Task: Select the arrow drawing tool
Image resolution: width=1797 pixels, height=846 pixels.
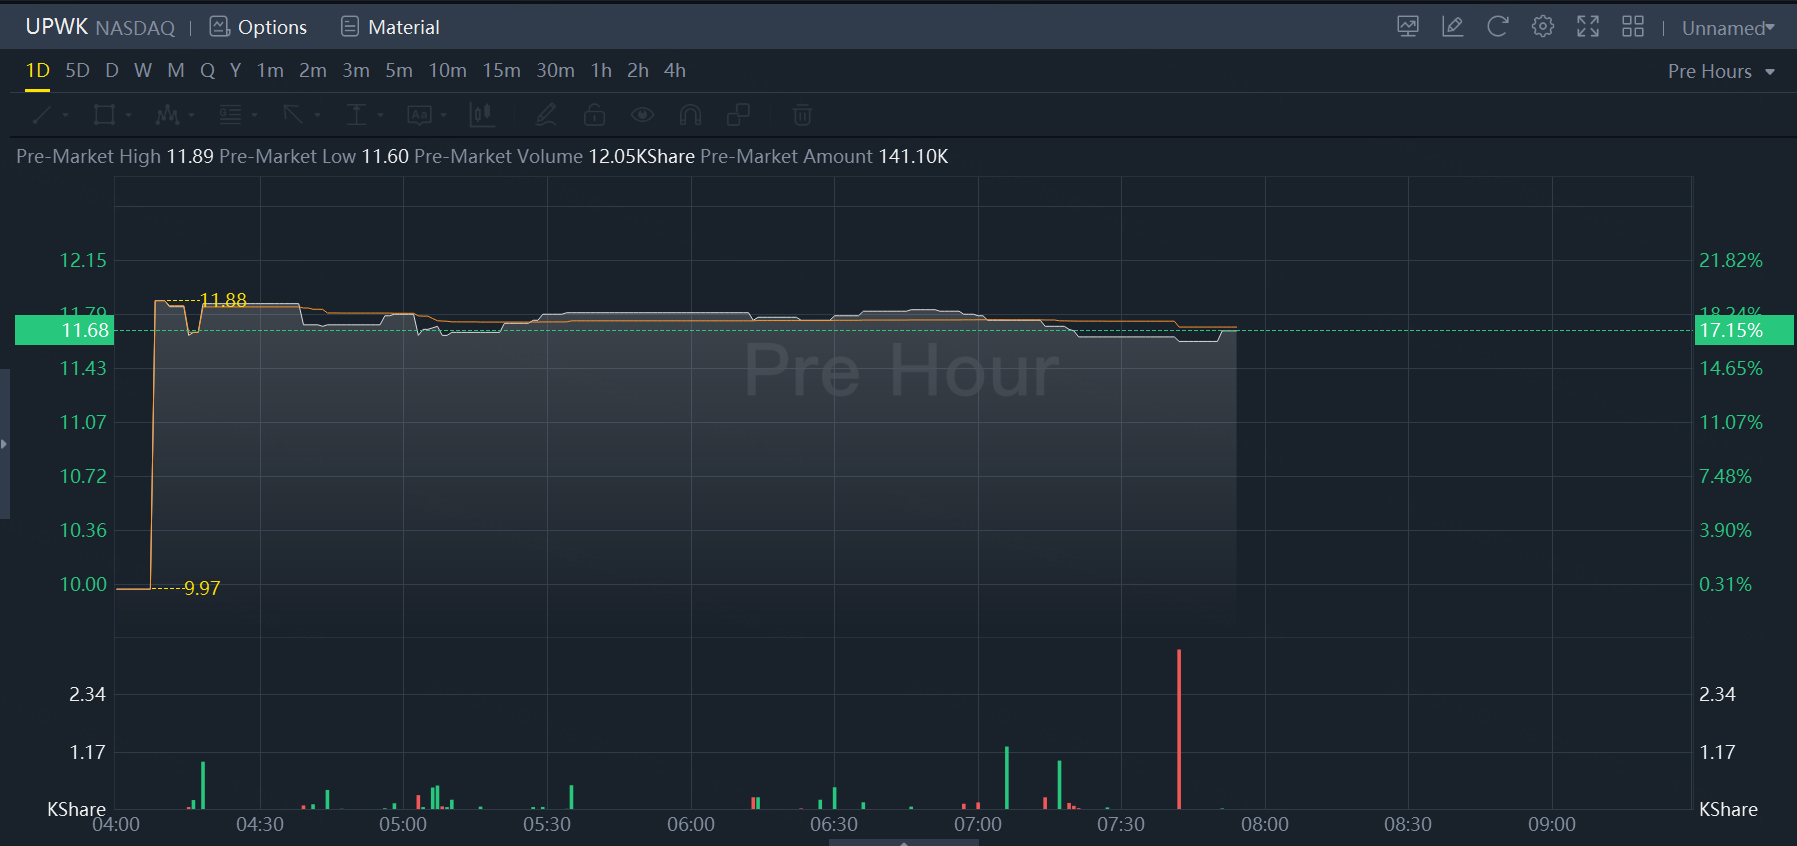Action: point(293,115)
